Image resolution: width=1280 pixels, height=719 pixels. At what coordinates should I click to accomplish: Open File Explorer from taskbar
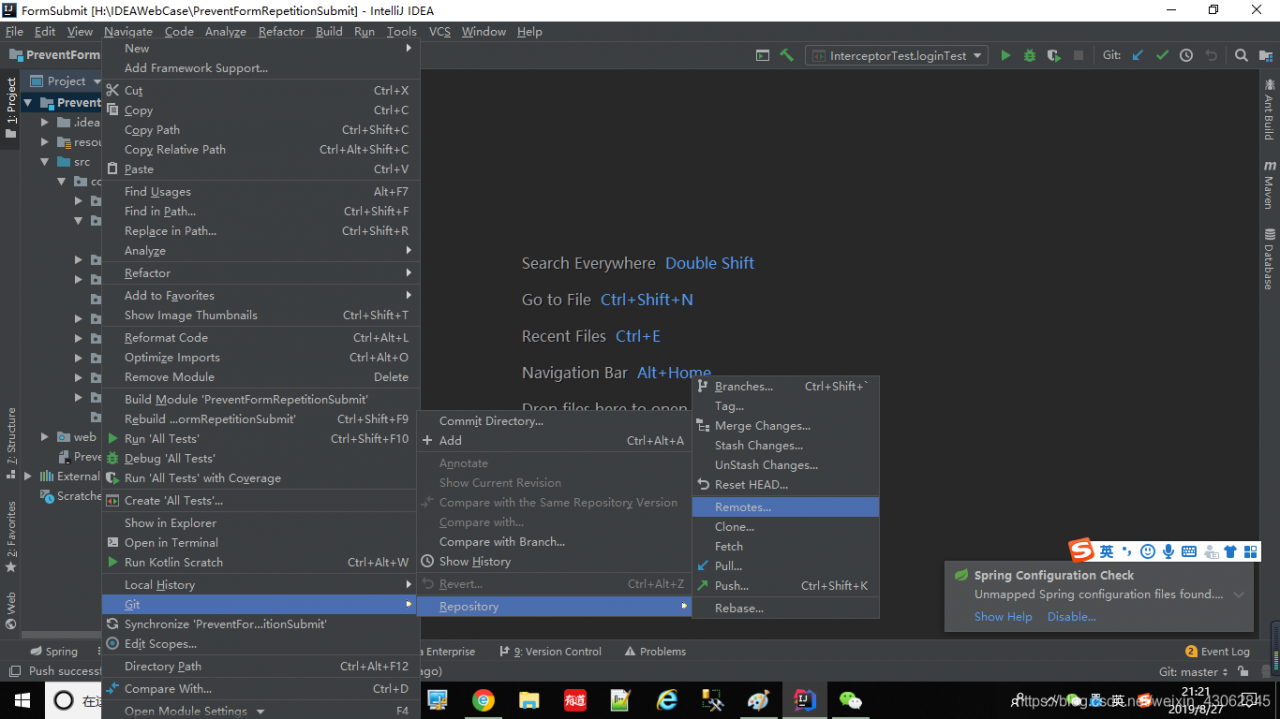tap(529, 700)
